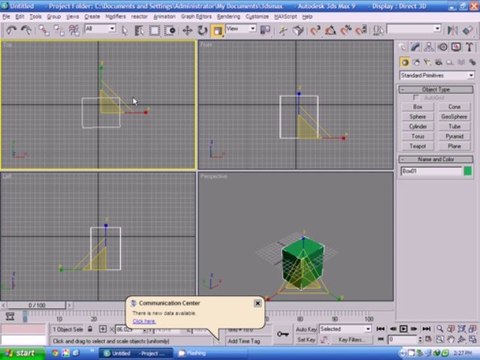
Task: Click the Align tool icon
Action: point(468,31)
